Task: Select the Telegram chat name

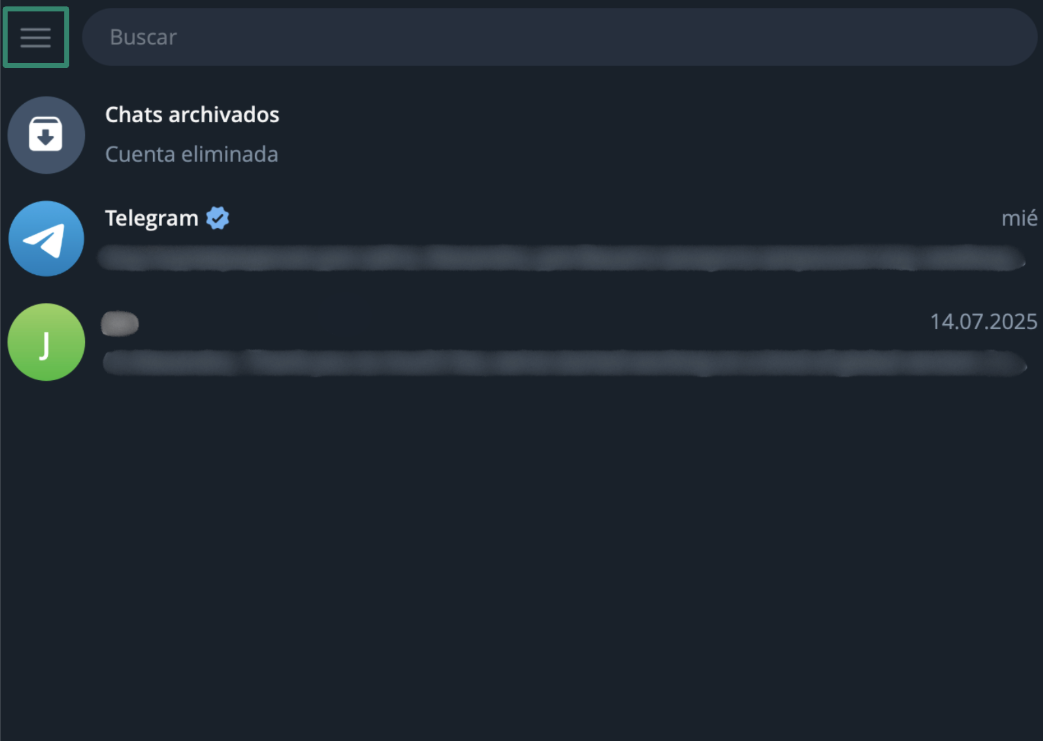Action: click(x=152, y=218)
